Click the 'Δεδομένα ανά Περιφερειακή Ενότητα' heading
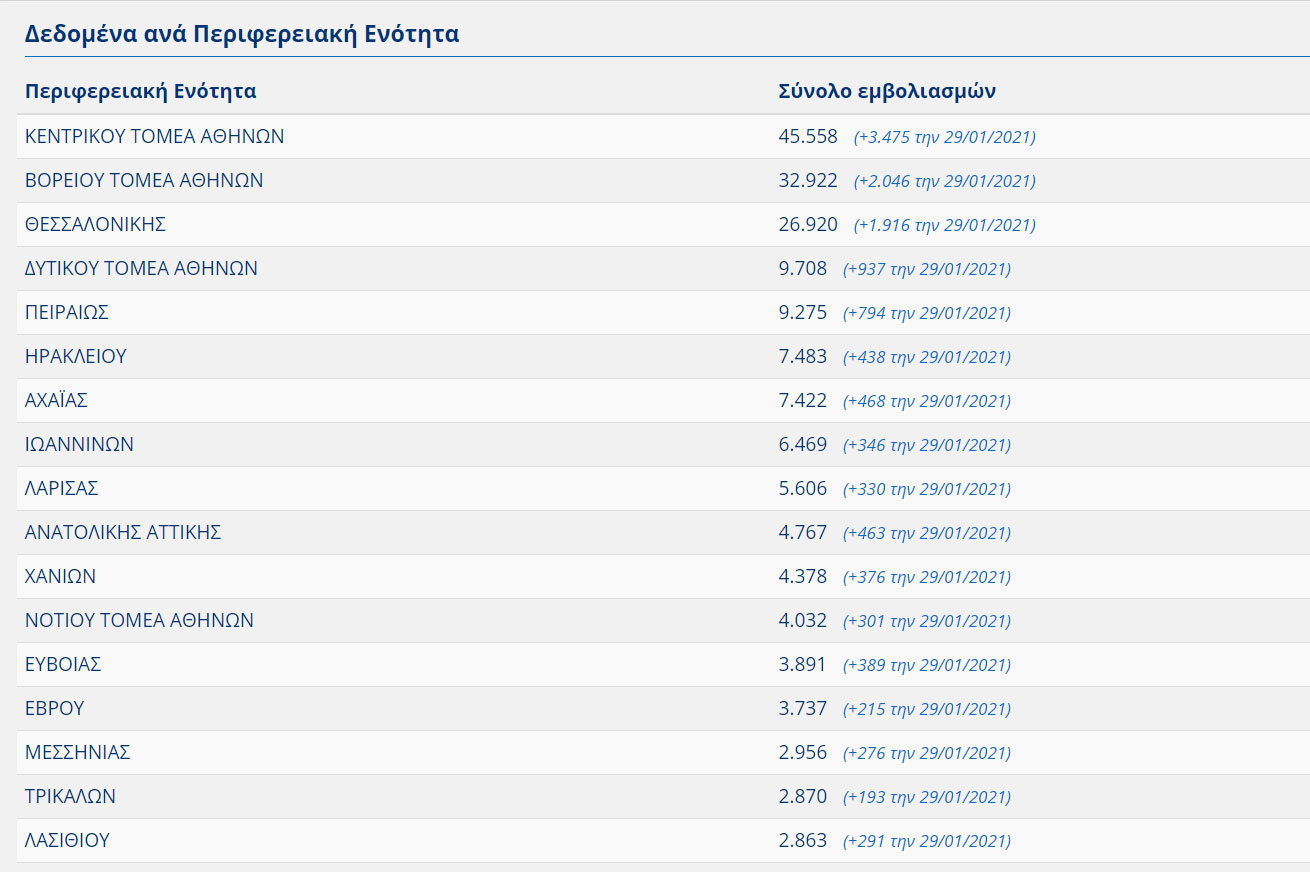The width and height of the screenshot is (1310, 872). [x=242, y=34]
